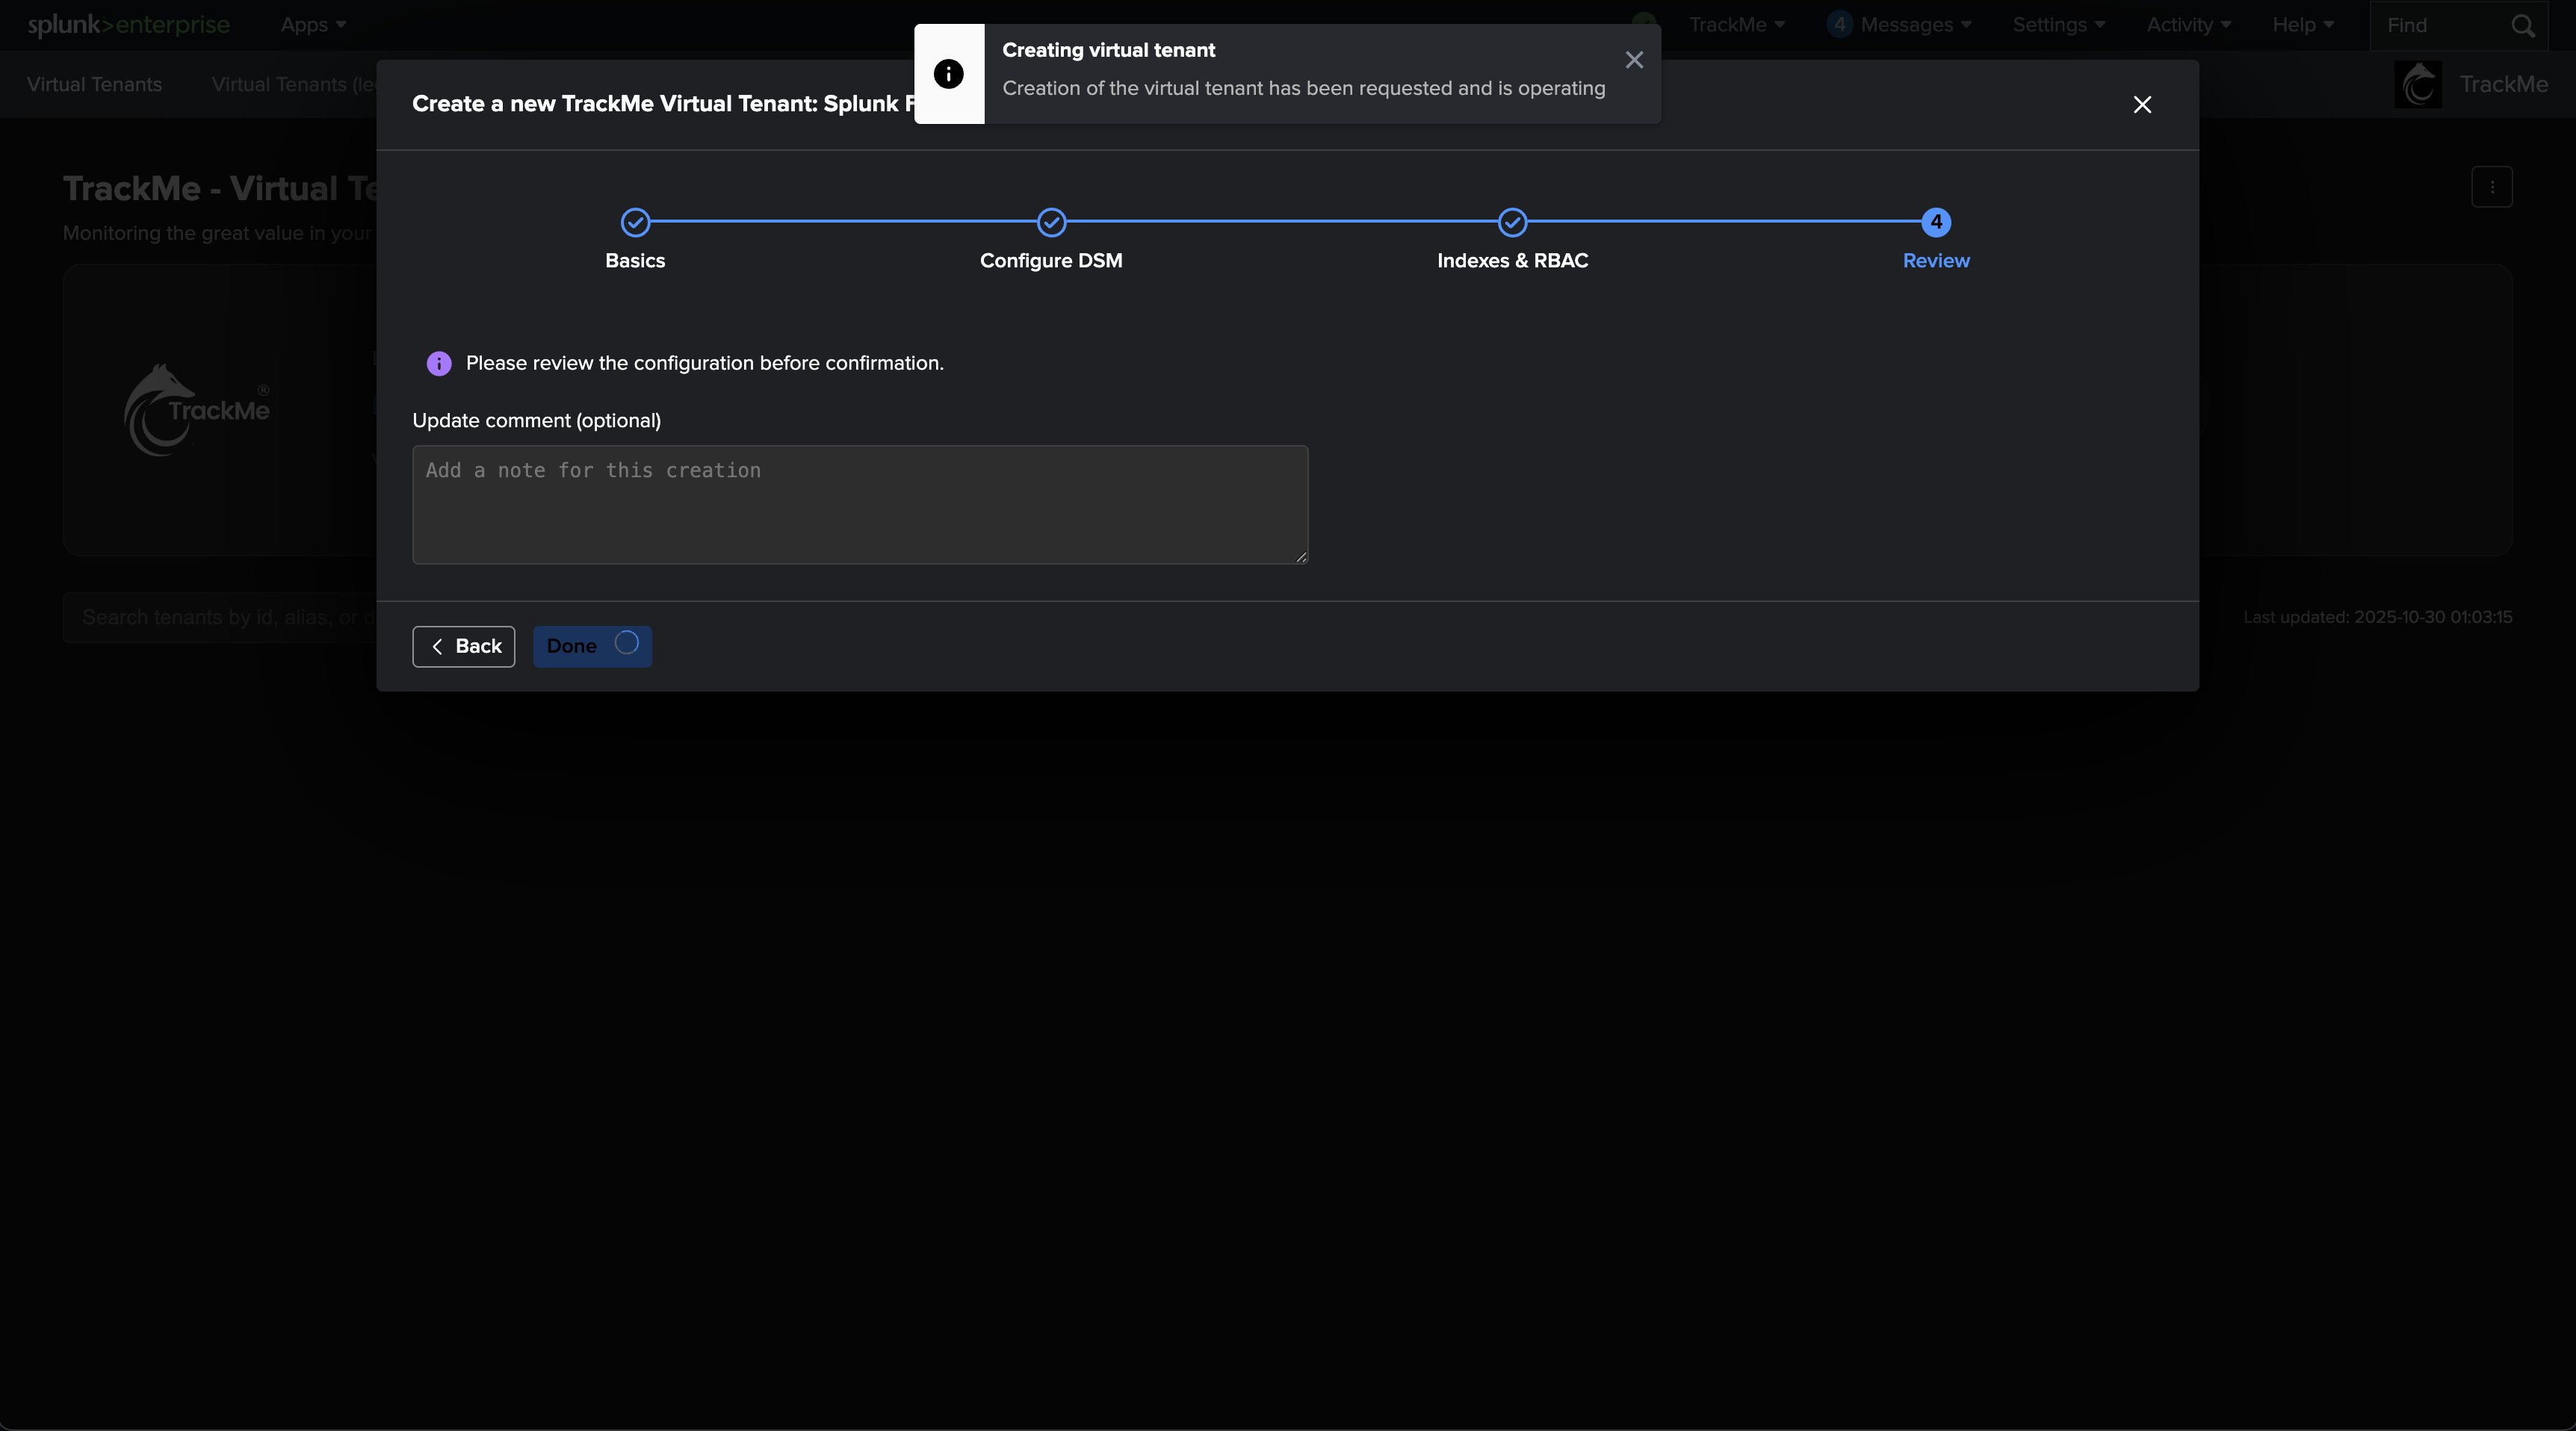Open the Help menu

coord(2302,25)
